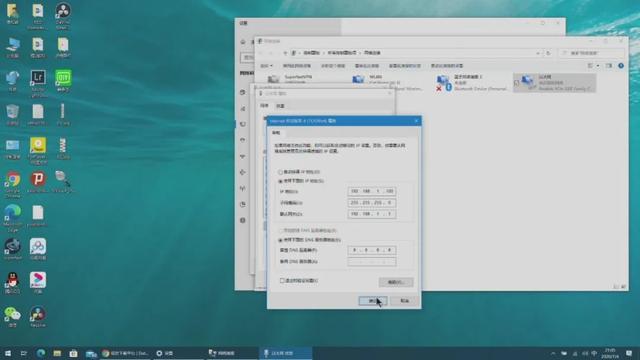The image size is (640, 360).
Task: Open Task View from the taskbar
Action: (24, 353)
